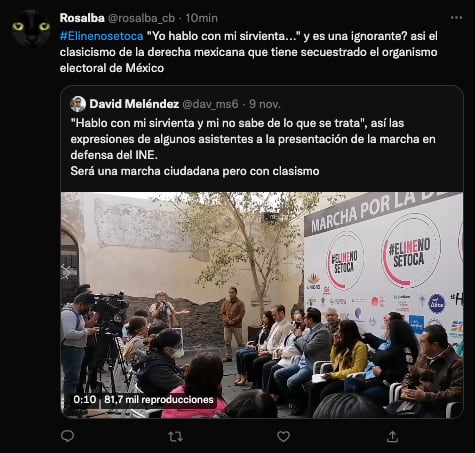Open the quoted tweet's 9 nov. date
Screen dimensions: 475x453
265,104
